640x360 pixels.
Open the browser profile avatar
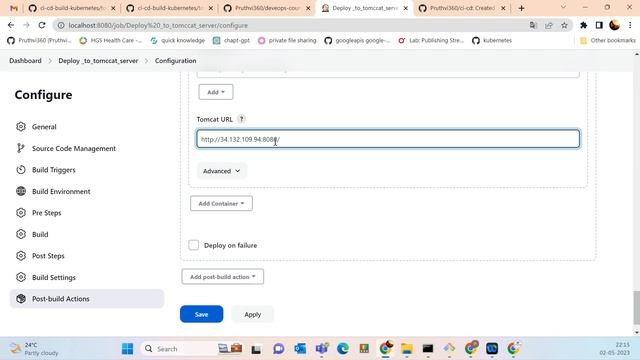614,25
